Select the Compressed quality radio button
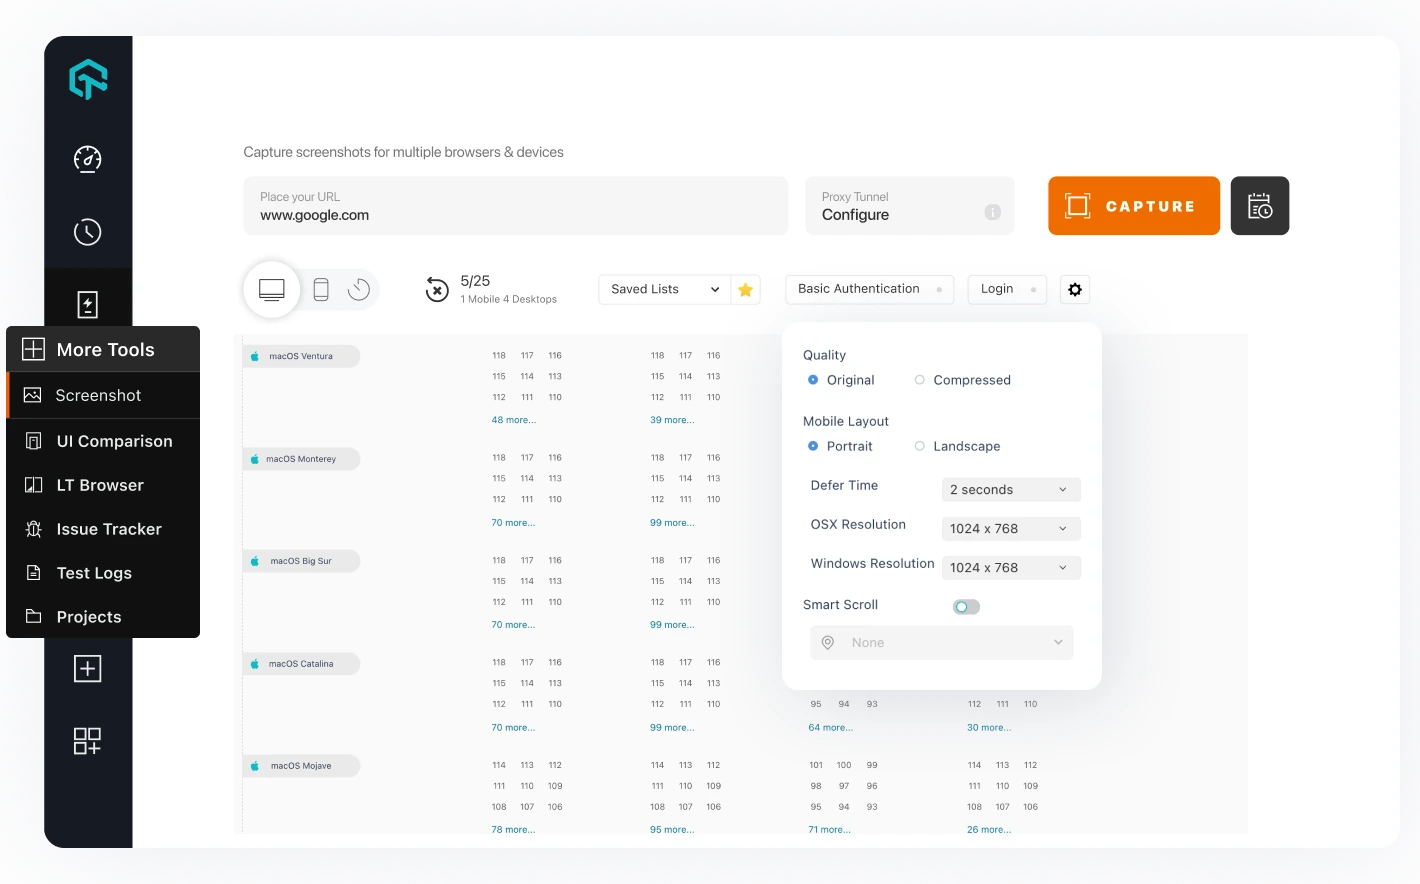 pyautogui.click(x=919, y=380)
